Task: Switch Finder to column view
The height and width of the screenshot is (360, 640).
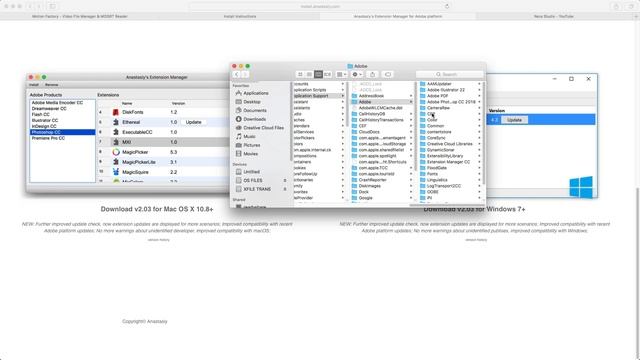Action: click(318, 74)
